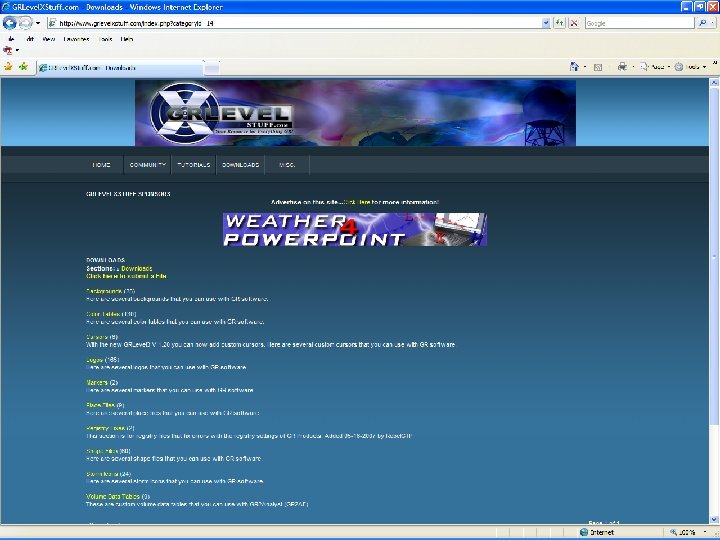720x540 pixels.
Task: Expand the Home button dropdown arrow
Action: pos(585,67)
